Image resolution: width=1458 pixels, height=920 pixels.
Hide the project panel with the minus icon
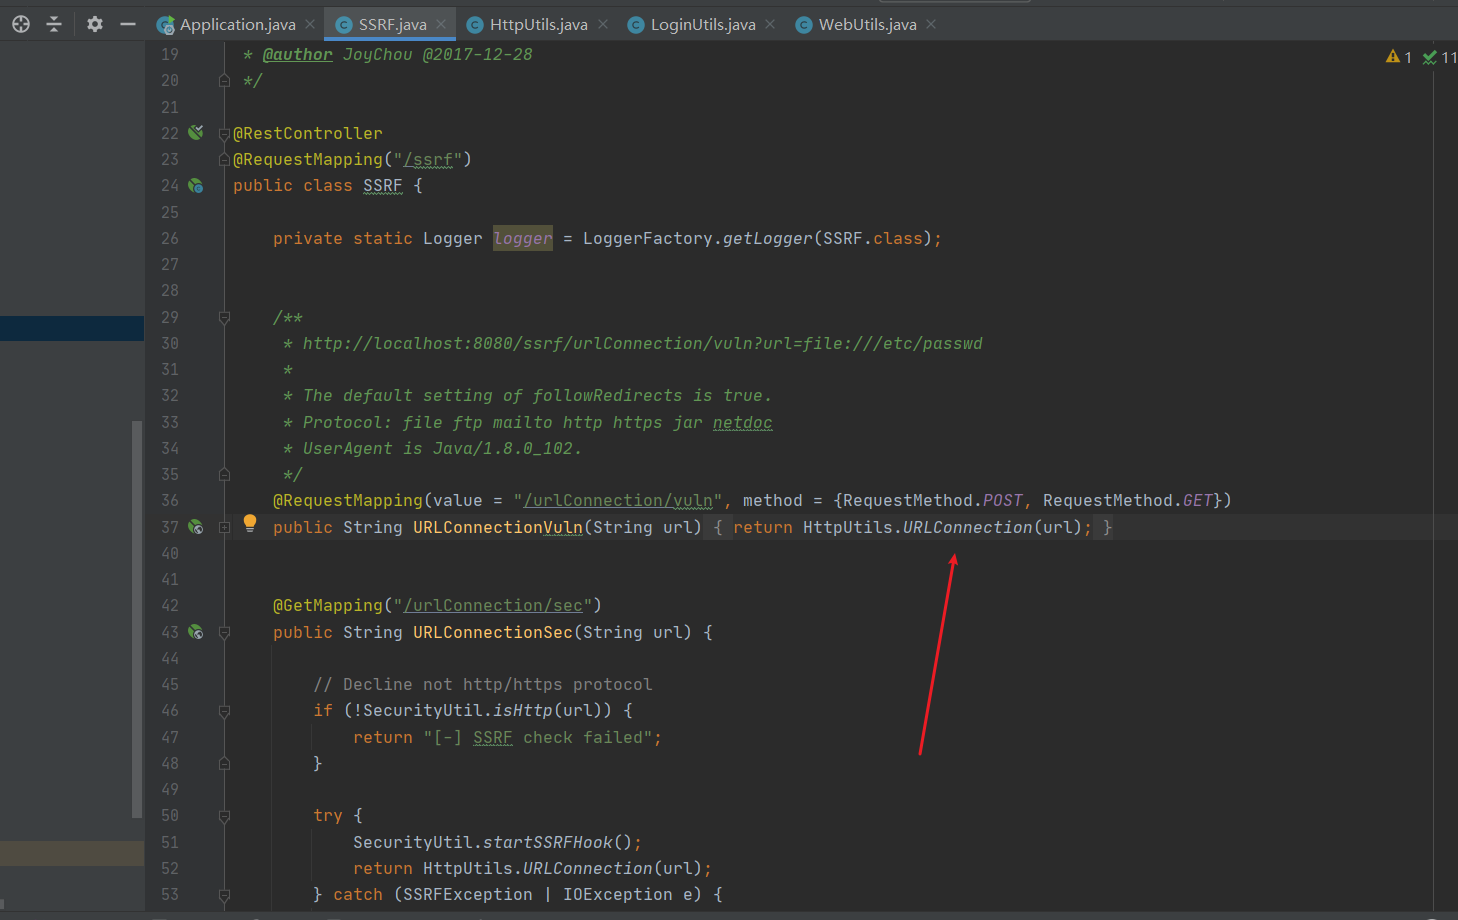(128, 24)
